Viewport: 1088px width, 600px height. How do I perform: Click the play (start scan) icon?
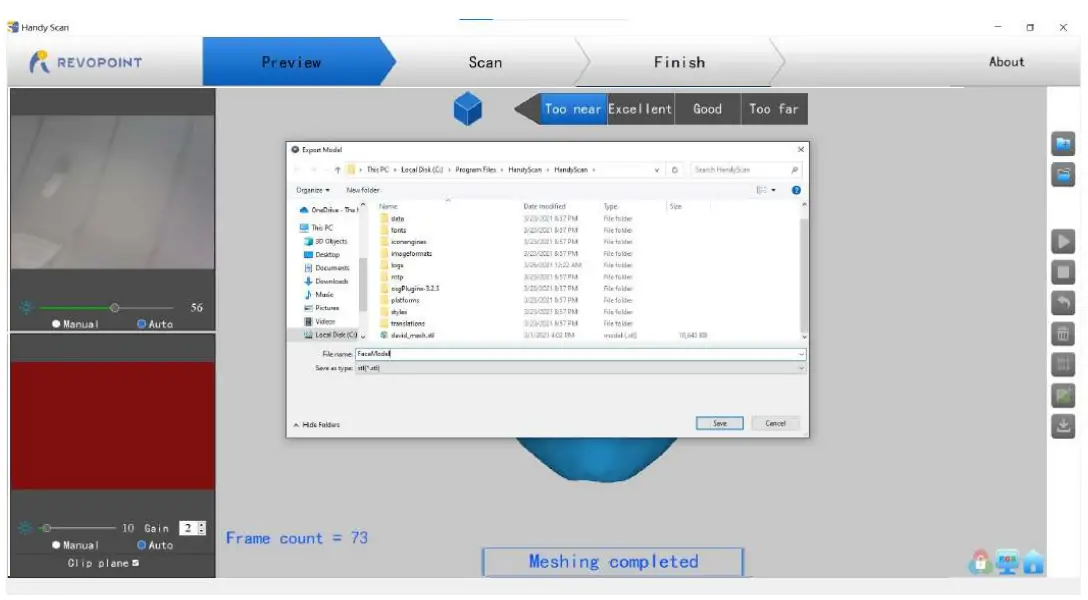click(x=1062, y=241)
